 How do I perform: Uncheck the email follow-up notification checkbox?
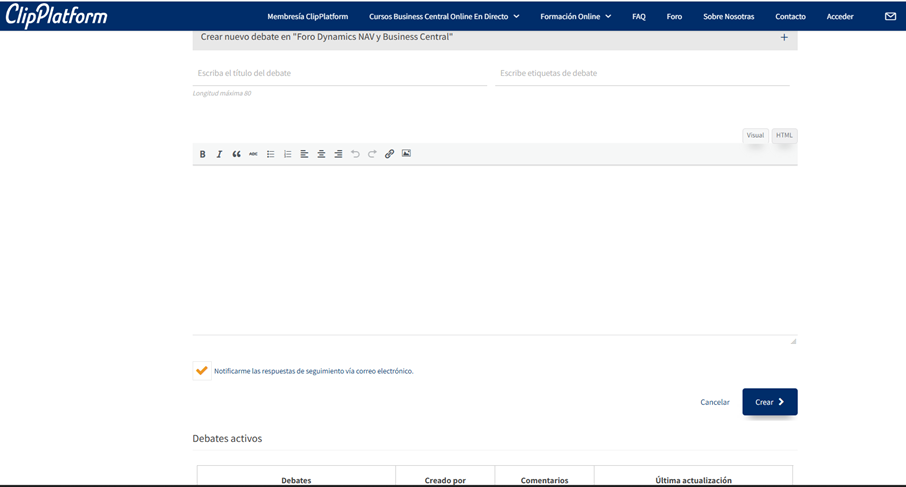pos(202,370)
